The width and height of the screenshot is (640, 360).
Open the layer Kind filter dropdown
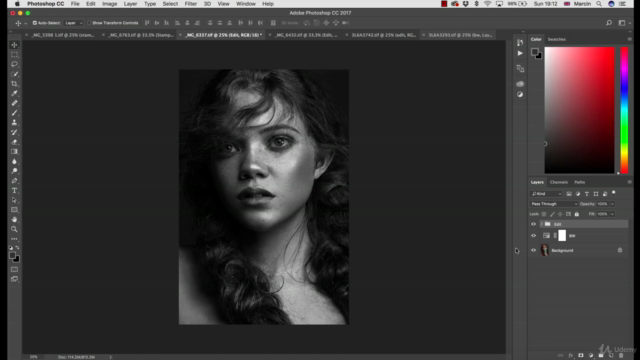coord(546,194)
